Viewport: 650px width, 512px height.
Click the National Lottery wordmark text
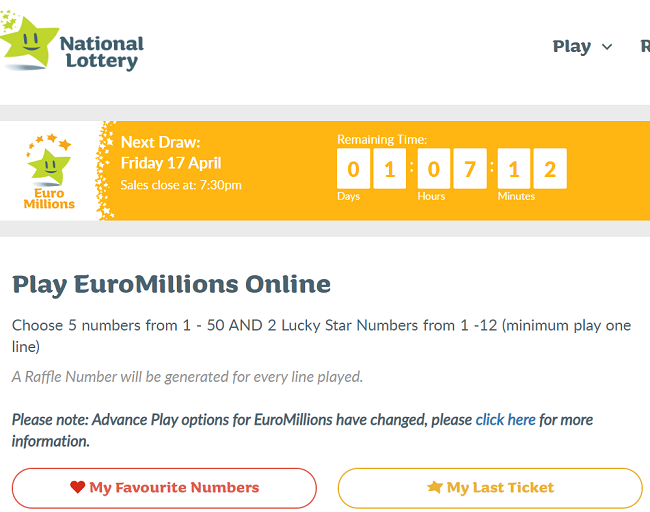(102, 52)
